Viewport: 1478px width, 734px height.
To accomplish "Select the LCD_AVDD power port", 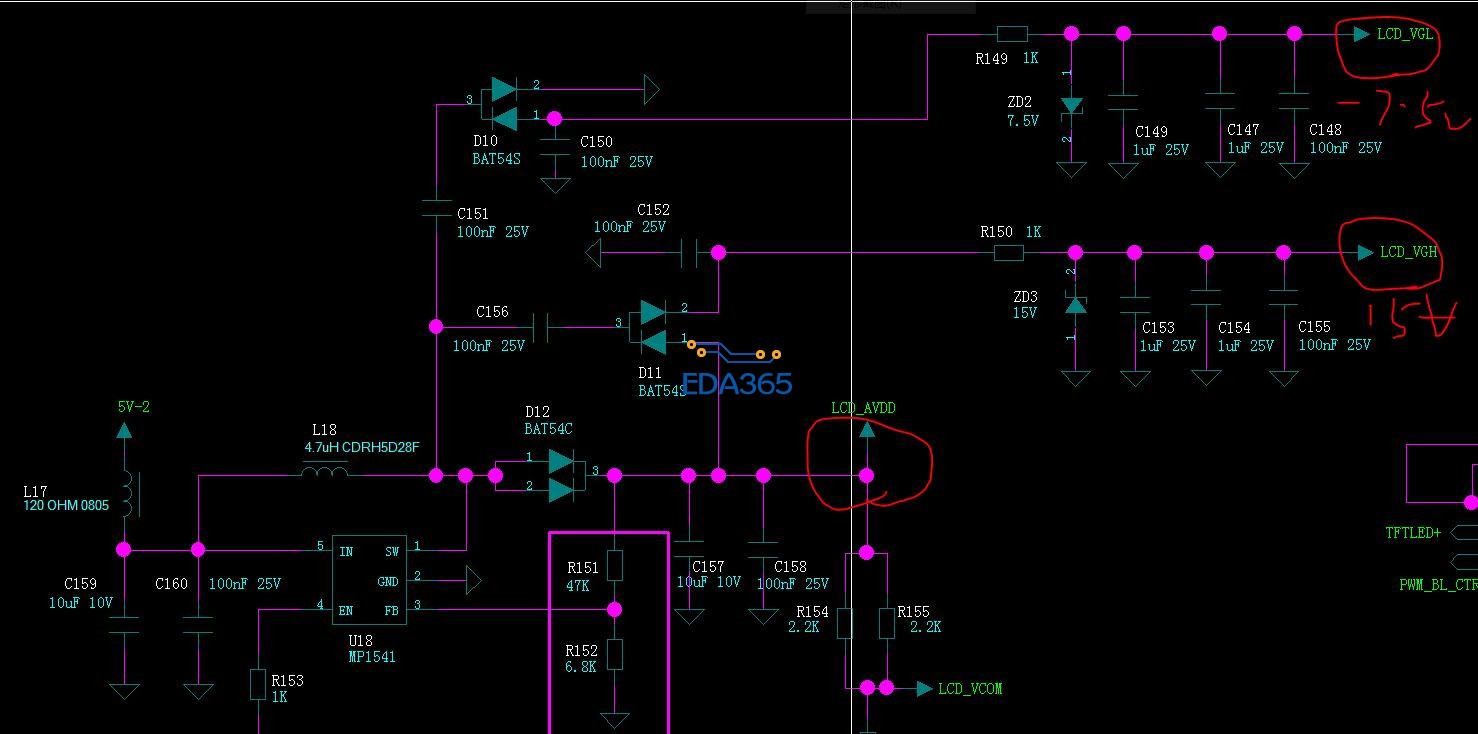I will (867, 430).
